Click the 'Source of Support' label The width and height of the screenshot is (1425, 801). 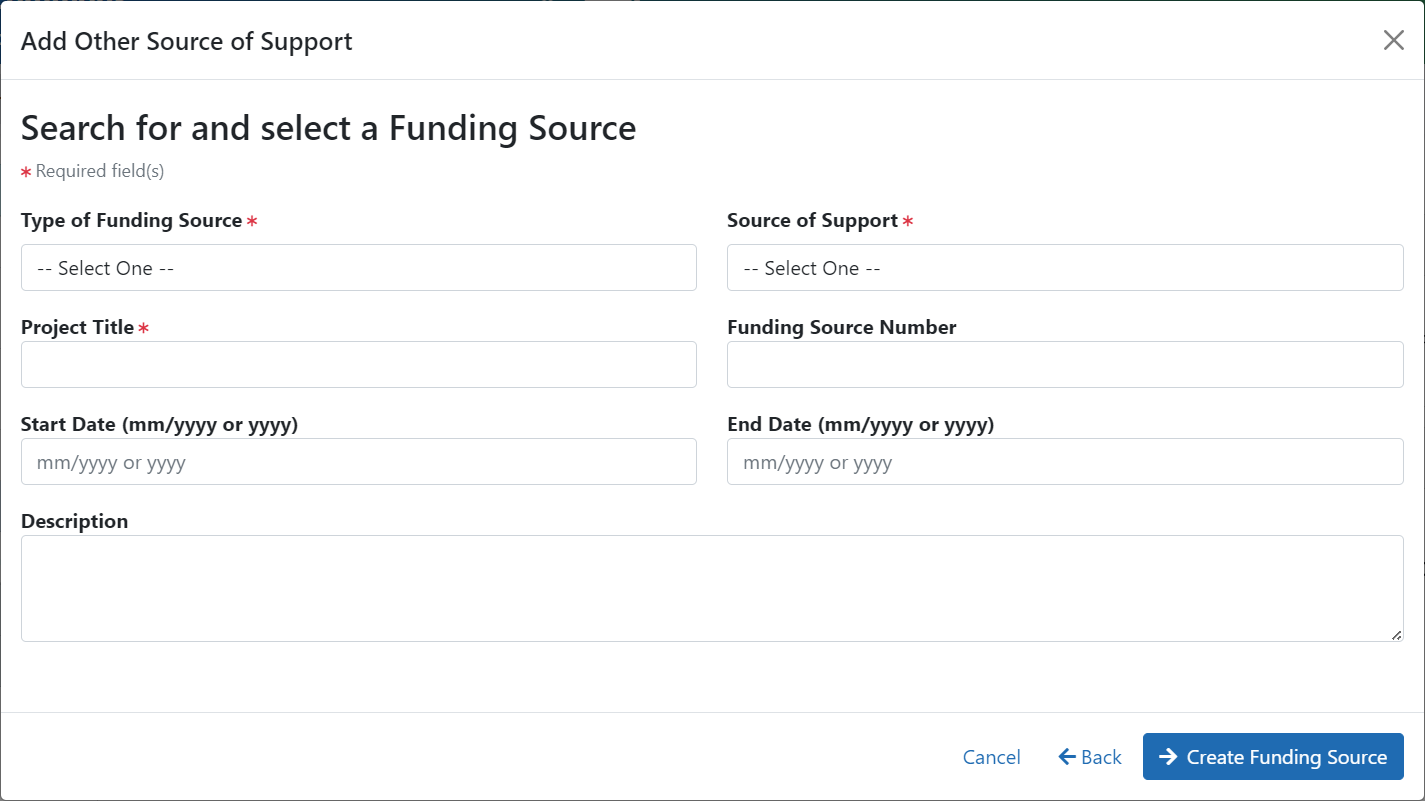click(x=812, y=221)
